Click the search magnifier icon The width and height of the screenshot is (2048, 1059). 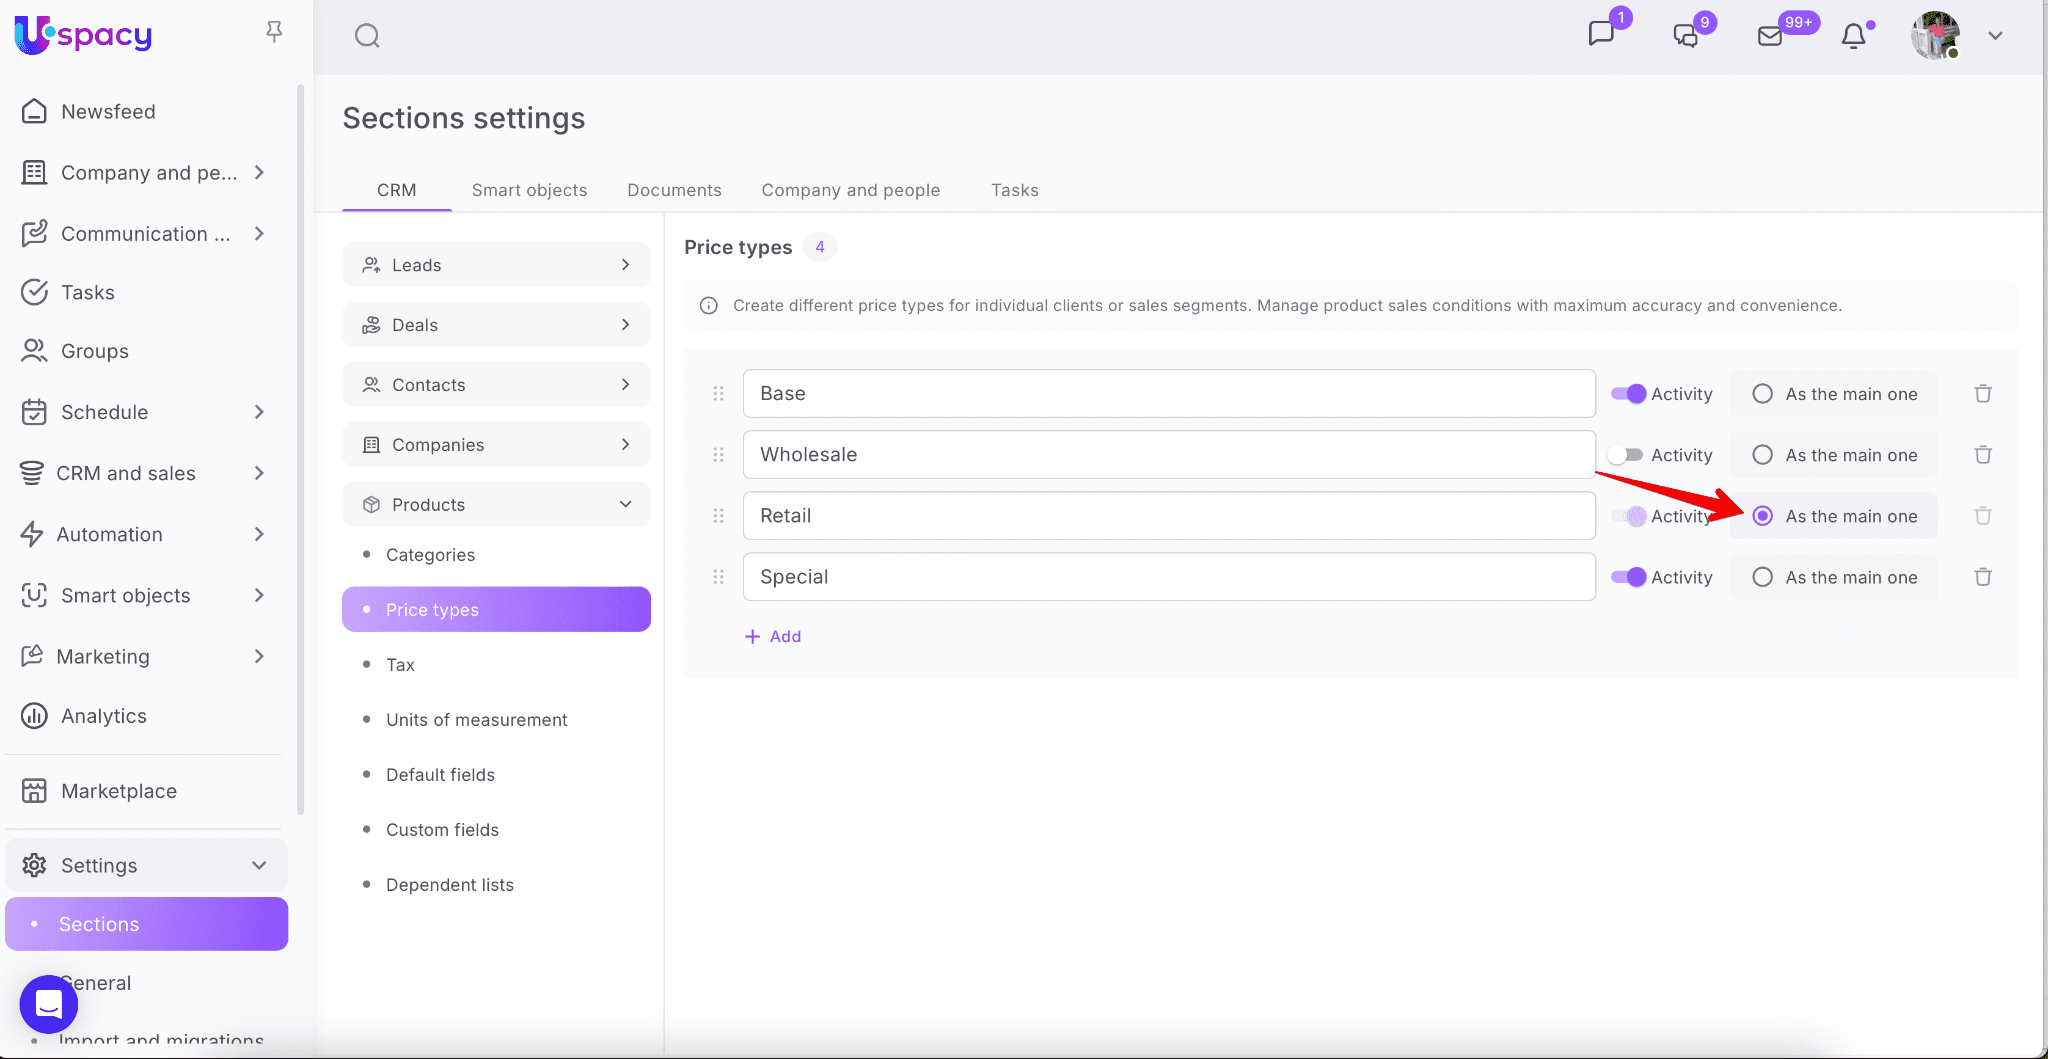coord(367,36)
